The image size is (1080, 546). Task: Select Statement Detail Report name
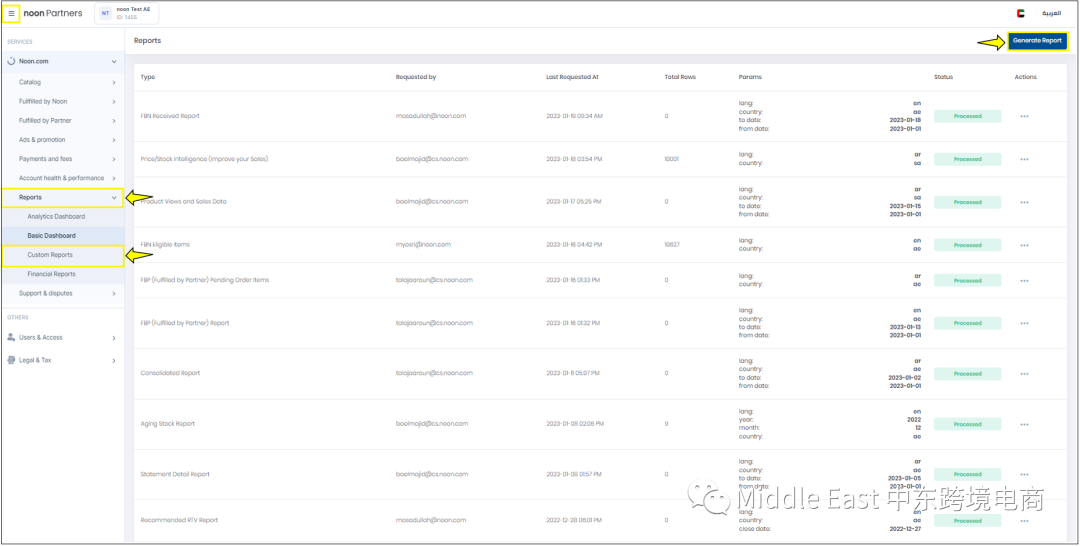pos(175,474)
